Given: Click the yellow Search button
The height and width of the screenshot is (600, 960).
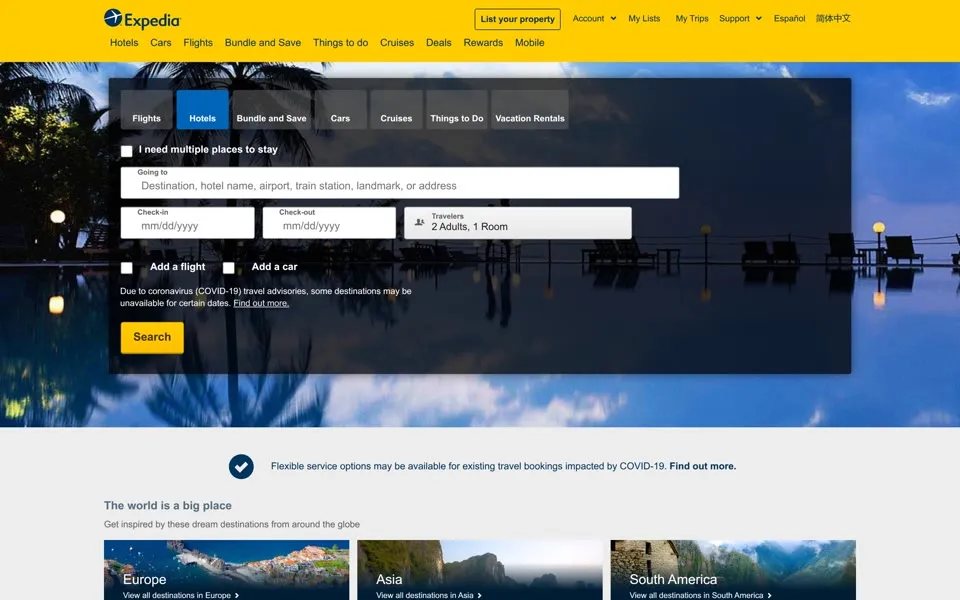Looking at the screenshot, I should pos(152,337).
